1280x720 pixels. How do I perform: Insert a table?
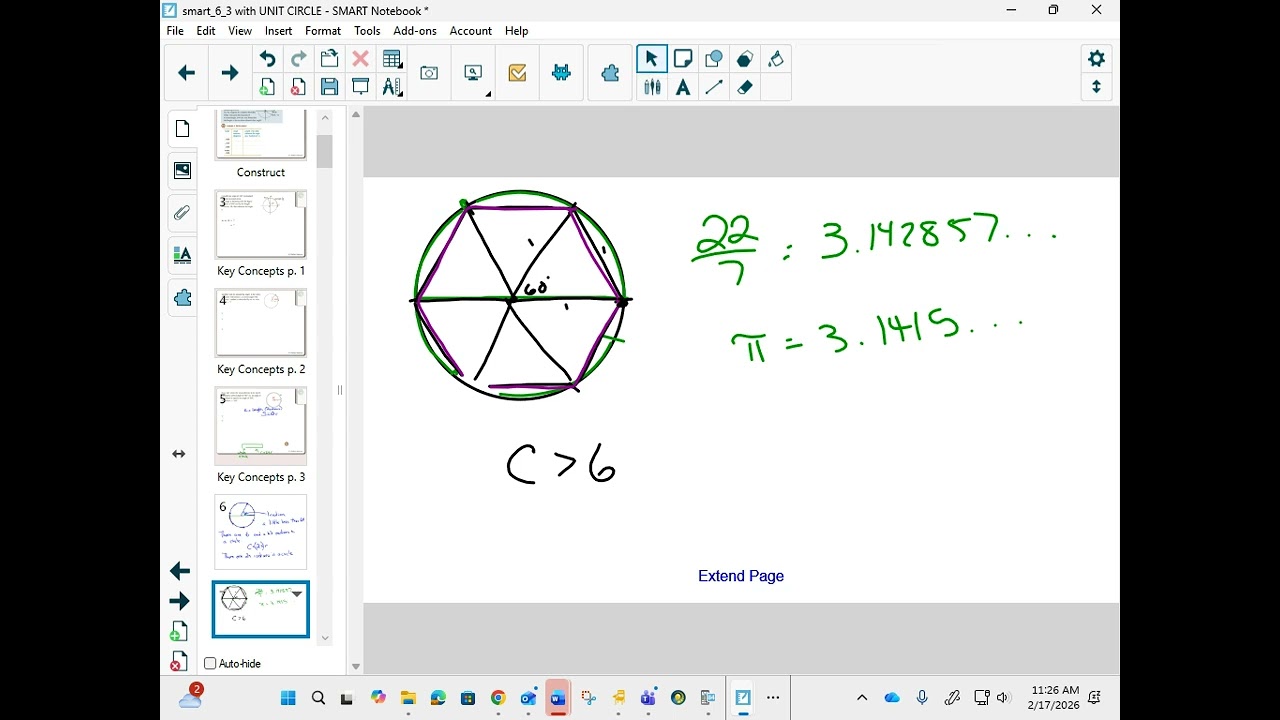[392, 59]
